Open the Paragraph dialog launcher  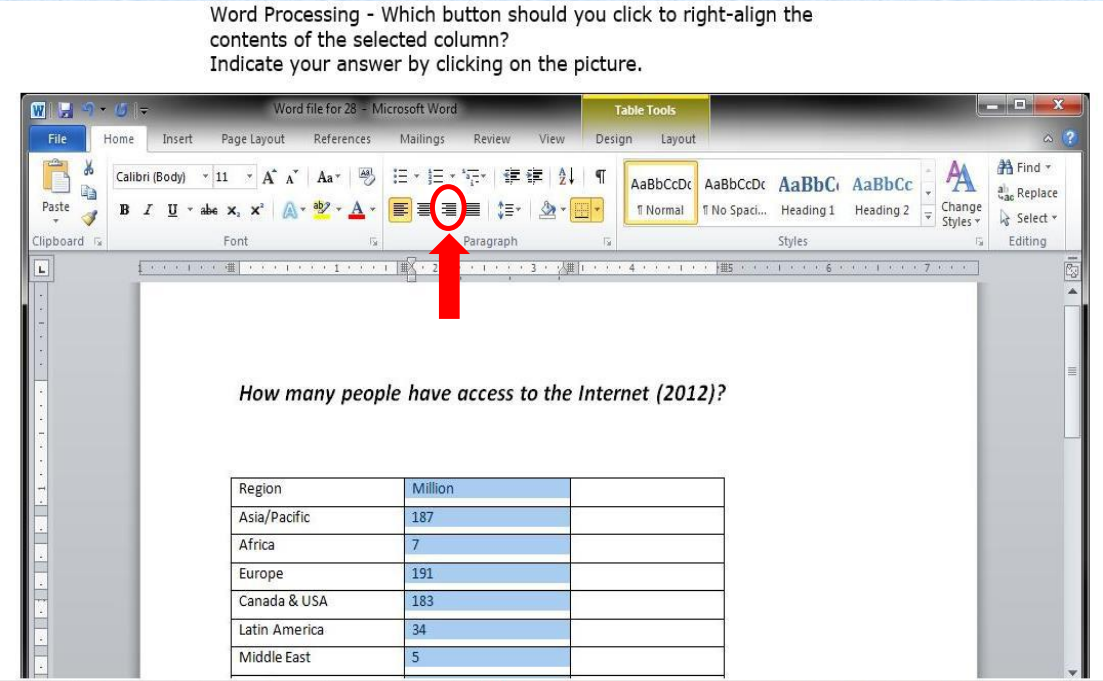click(x=607, y=241)
